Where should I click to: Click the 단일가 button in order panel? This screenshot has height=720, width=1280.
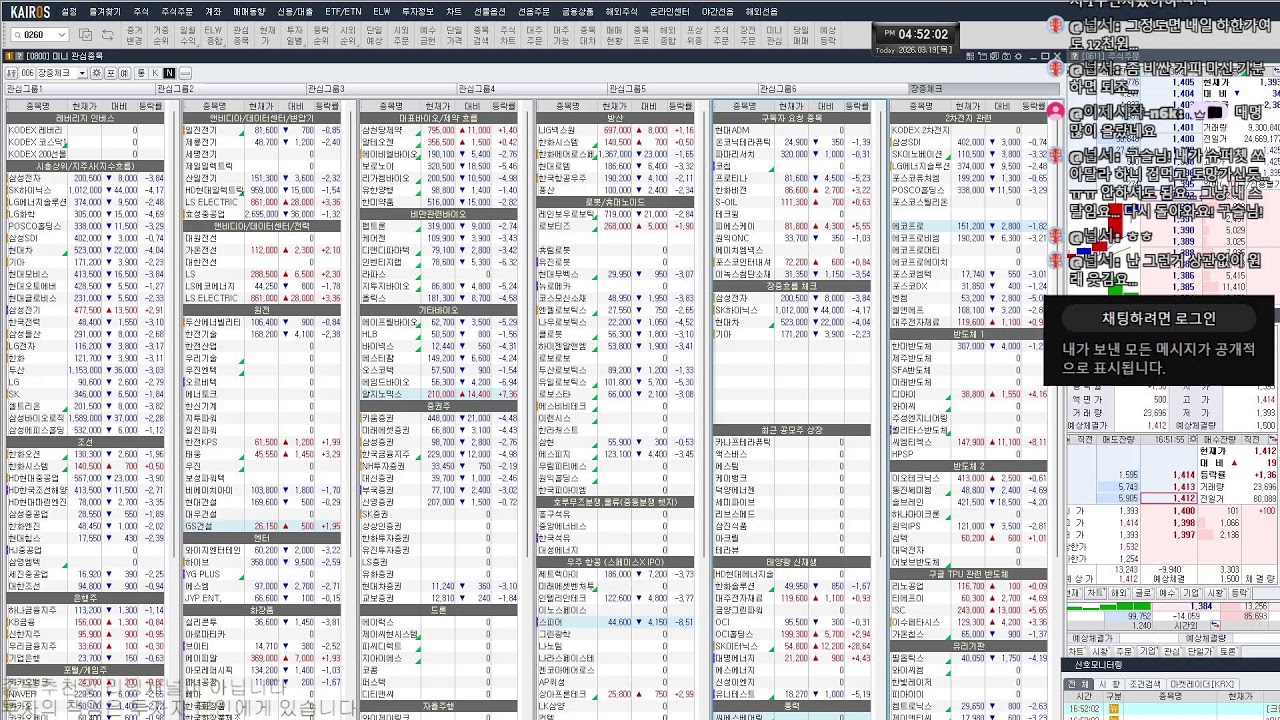coord(1199,651)
